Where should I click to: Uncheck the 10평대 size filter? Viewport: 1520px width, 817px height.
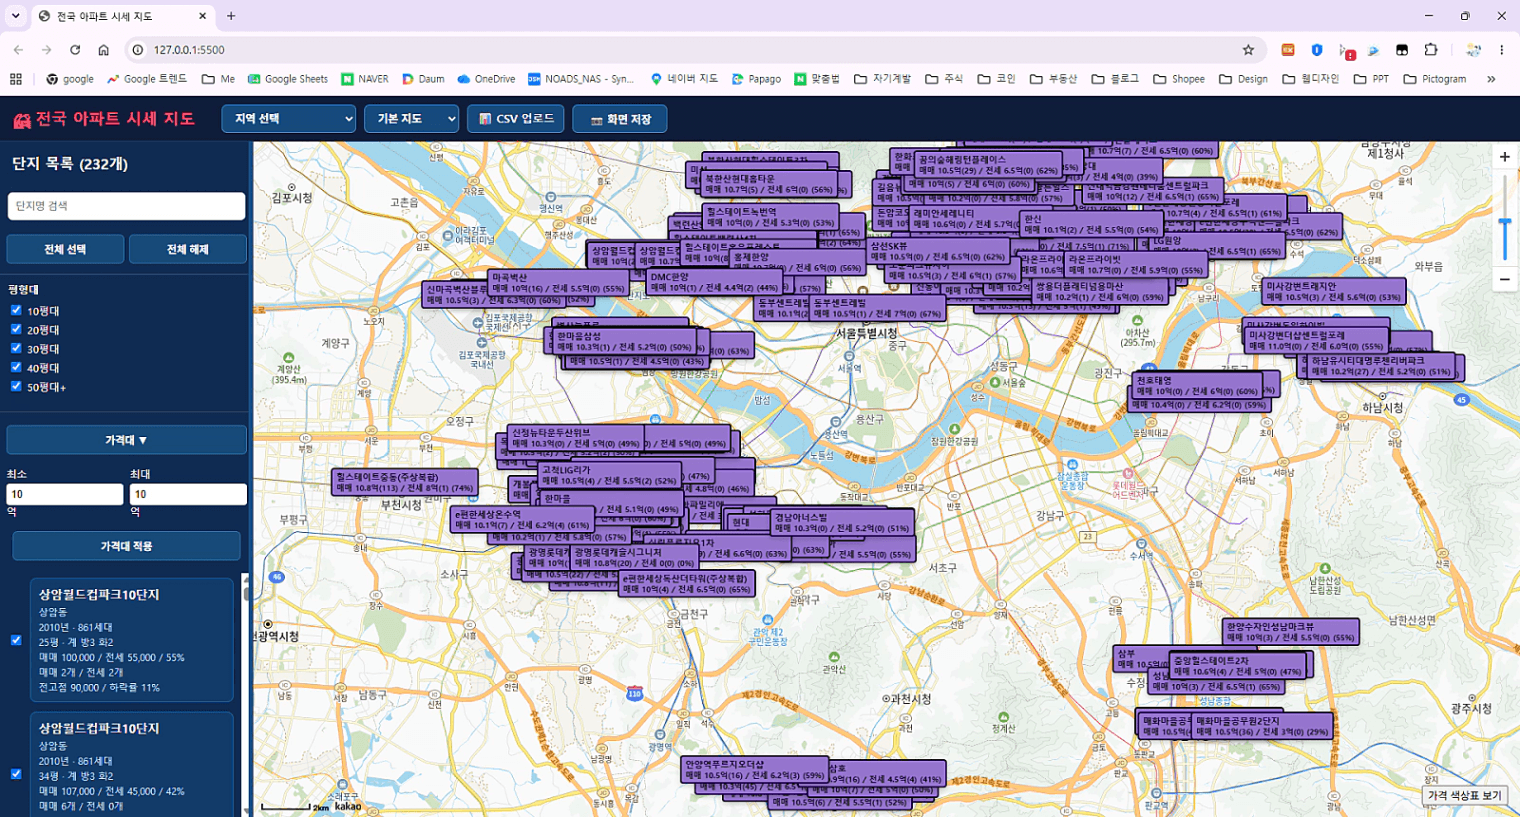[x=16, y=310]
